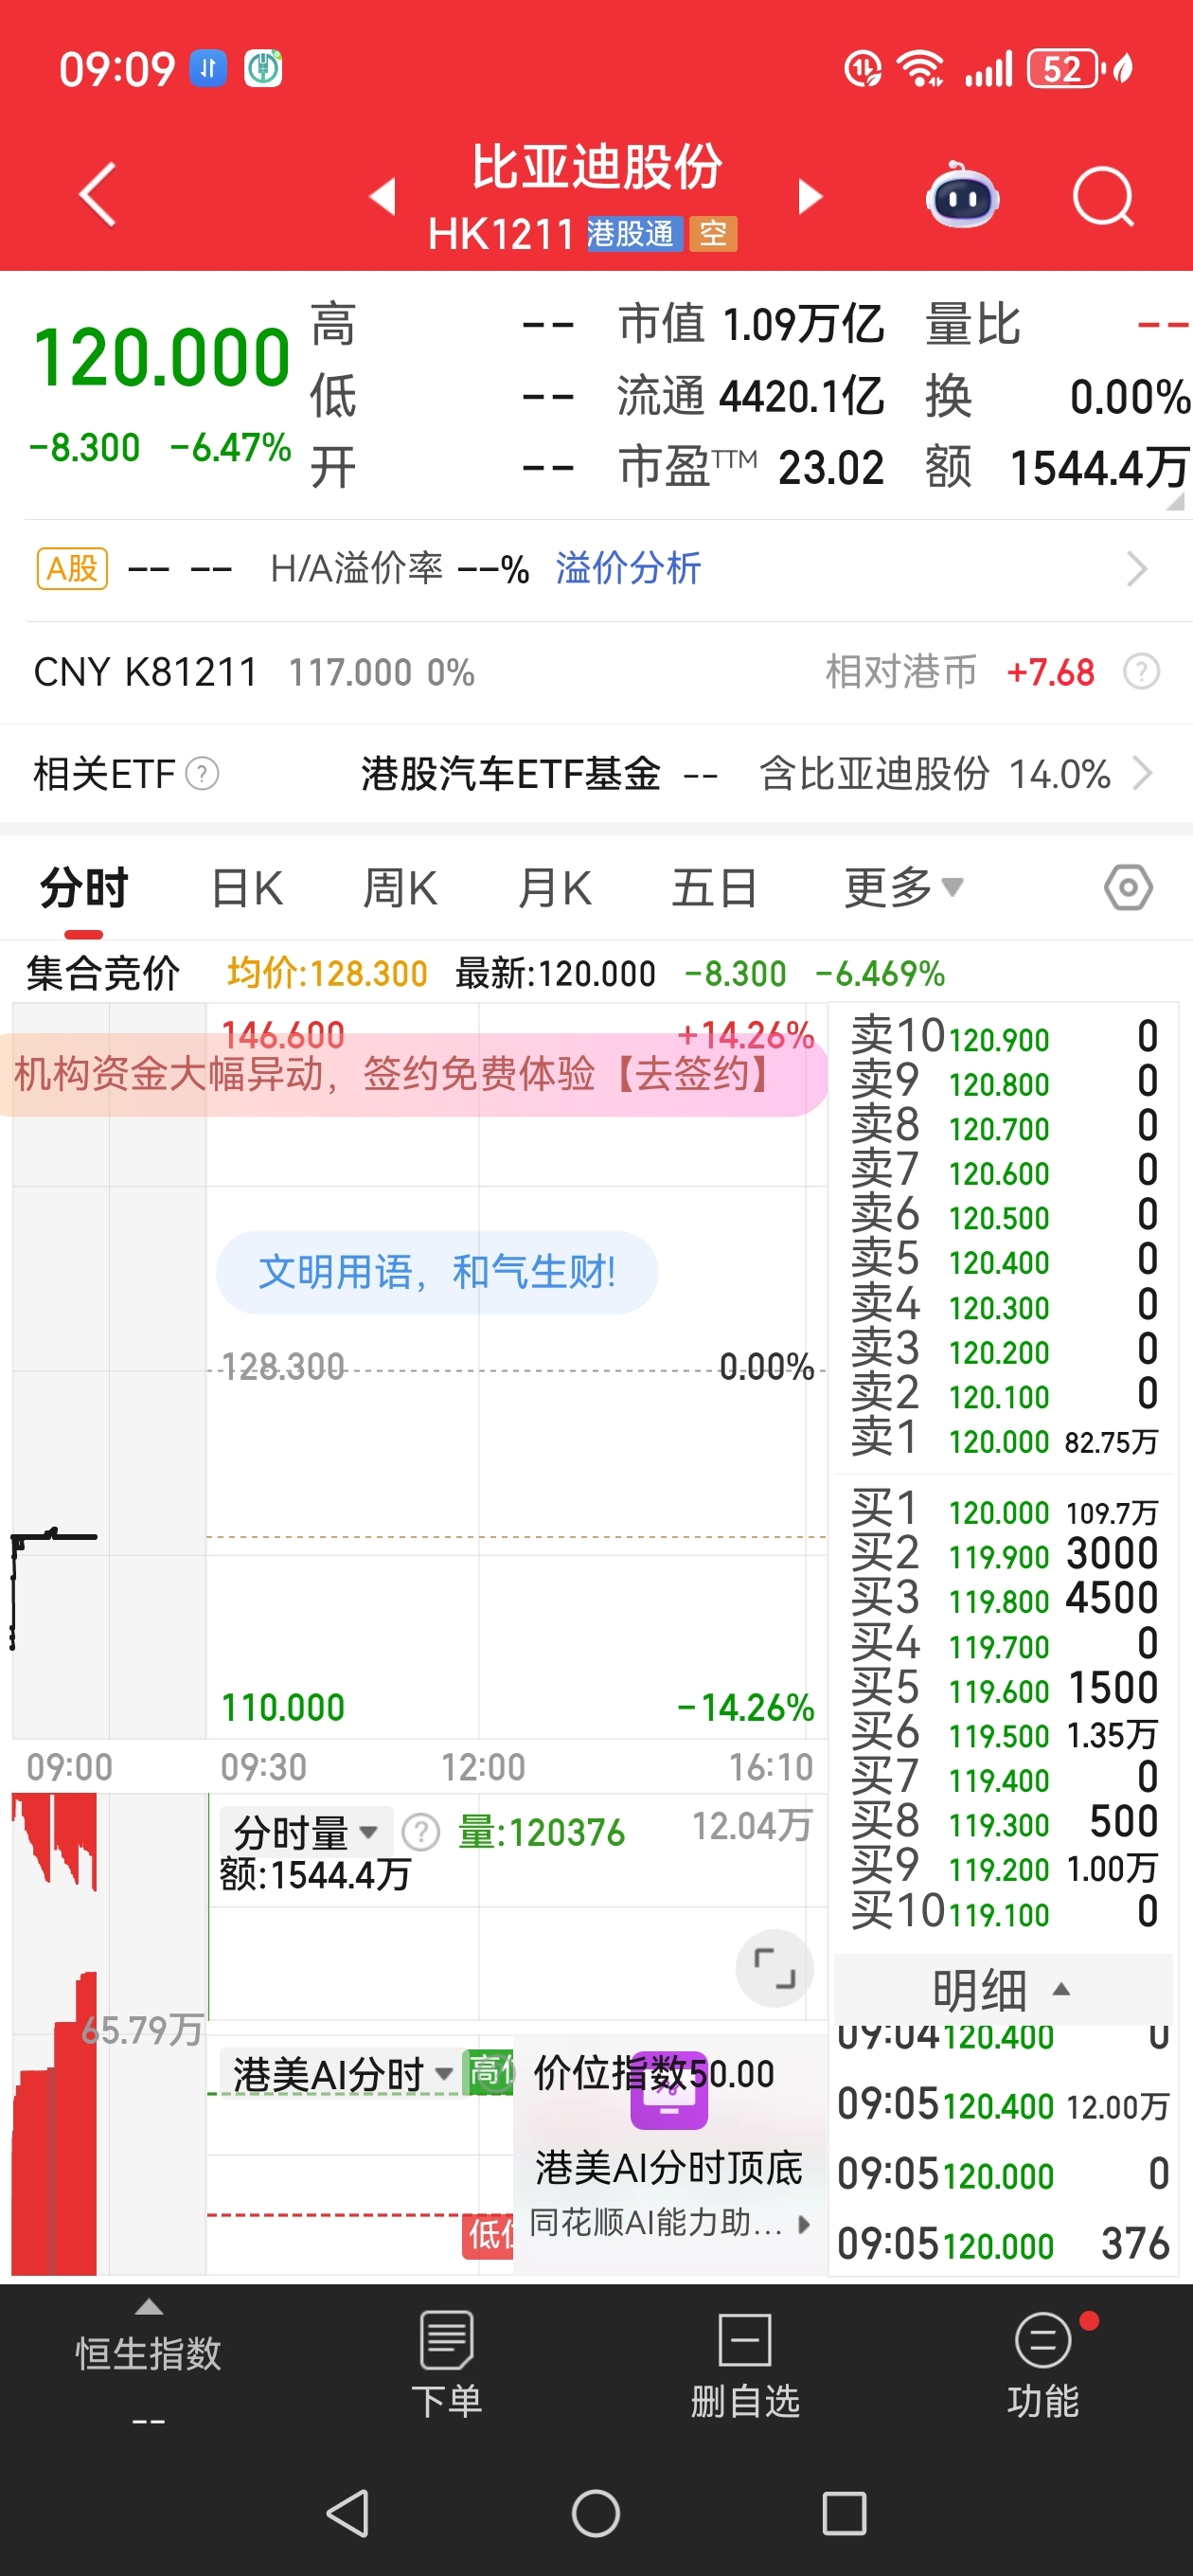This screenshot has width=1193, height=2576.
Task: Open related ETF row chevron
Action: [1142, 774]
